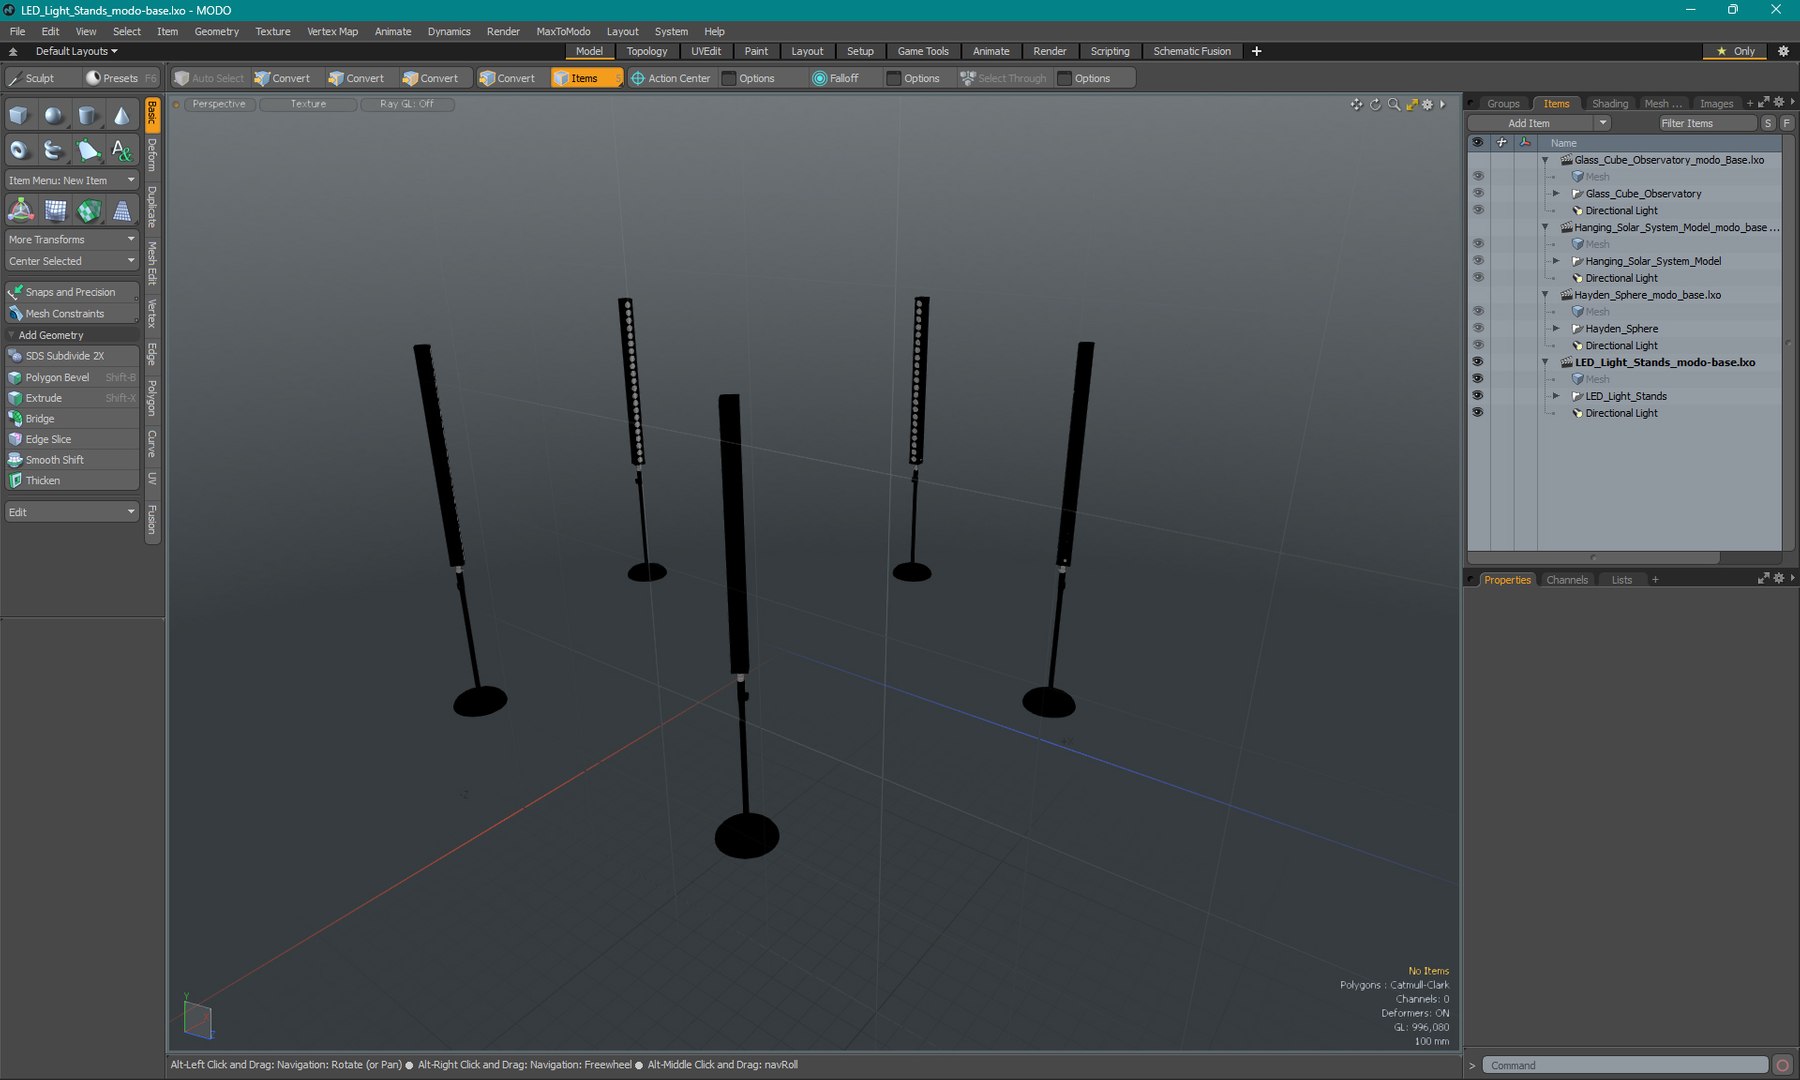Viewport: 1800px width, 1080px height.
Task: Select the Sphere primitive tool
Action: tap(53, 116)
